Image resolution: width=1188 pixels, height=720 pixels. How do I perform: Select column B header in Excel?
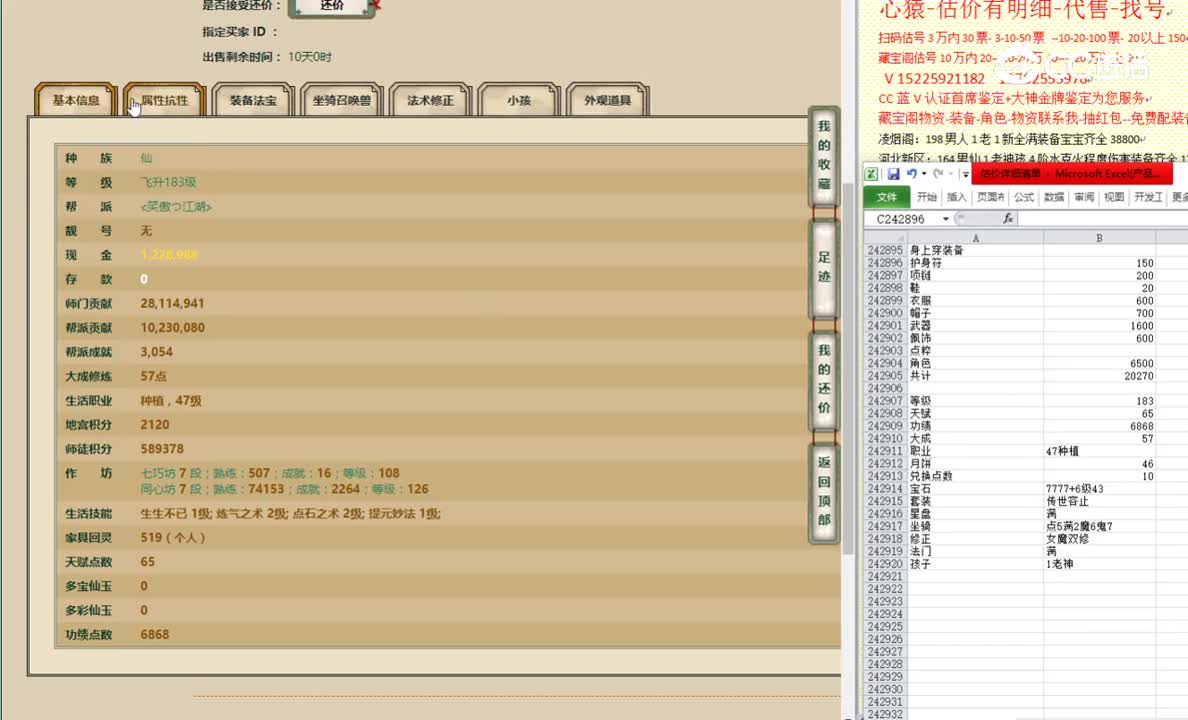coord(1099,238)
